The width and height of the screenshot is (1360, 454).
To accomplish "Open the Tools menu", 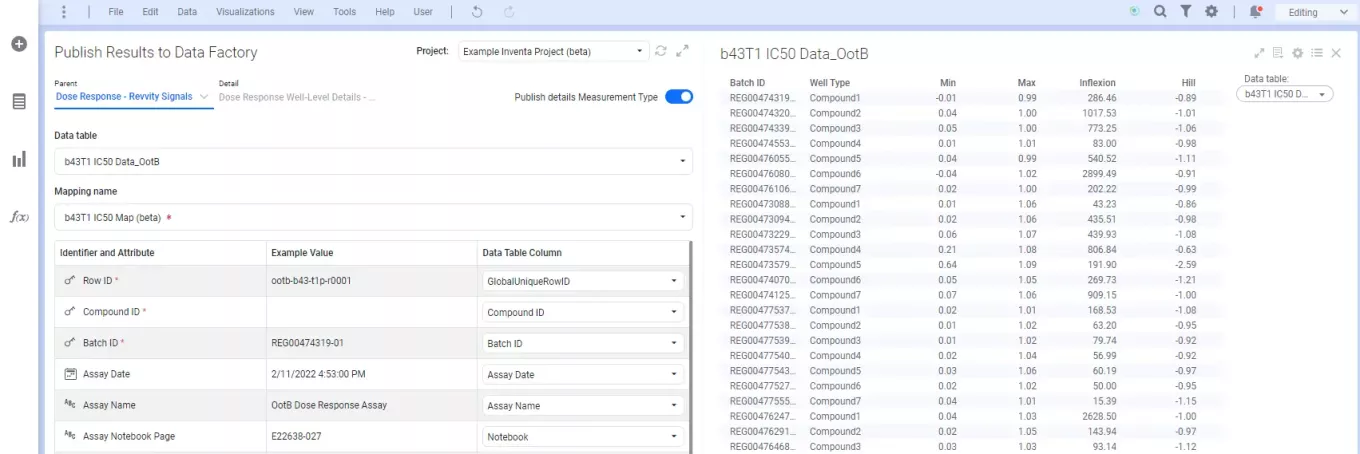I will (x=344, y=12).
